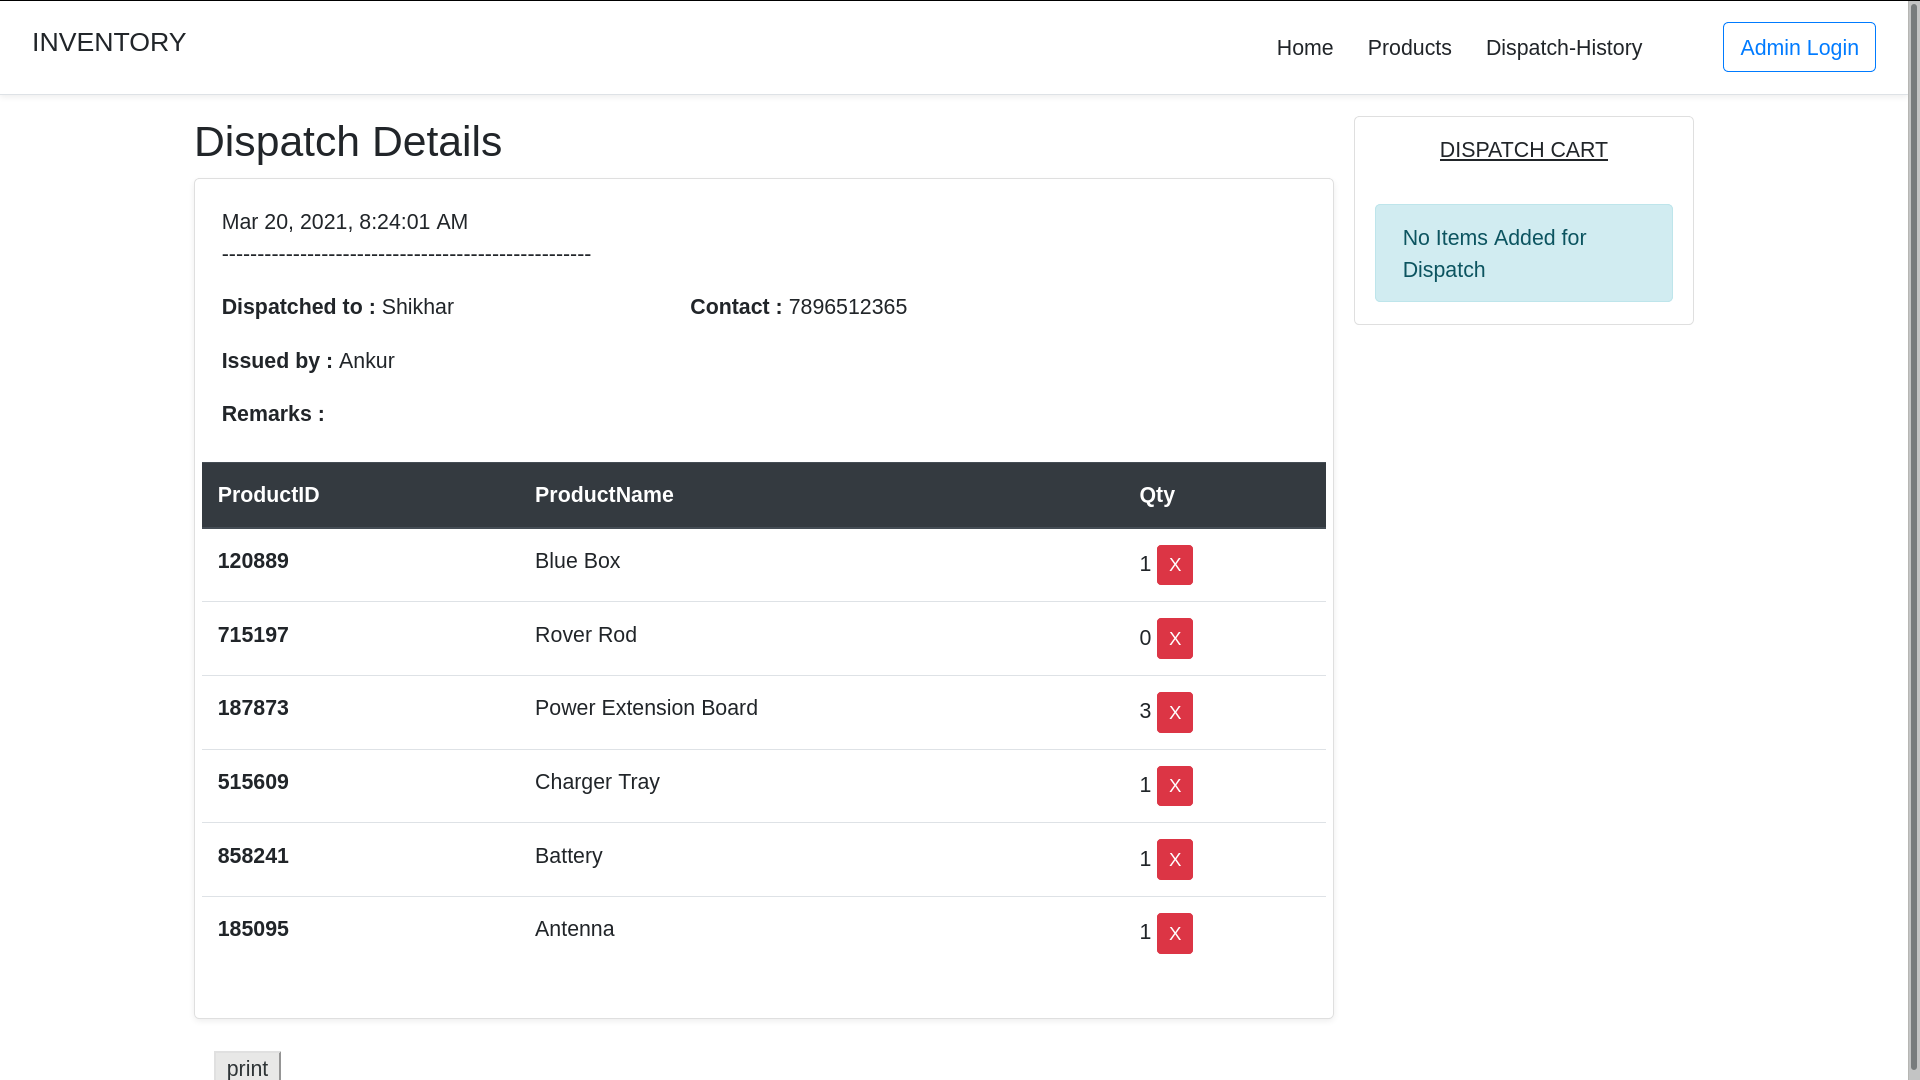Click the Battery product name
The width and height of the screenshot is (1920, 1080).
point(568,856)
